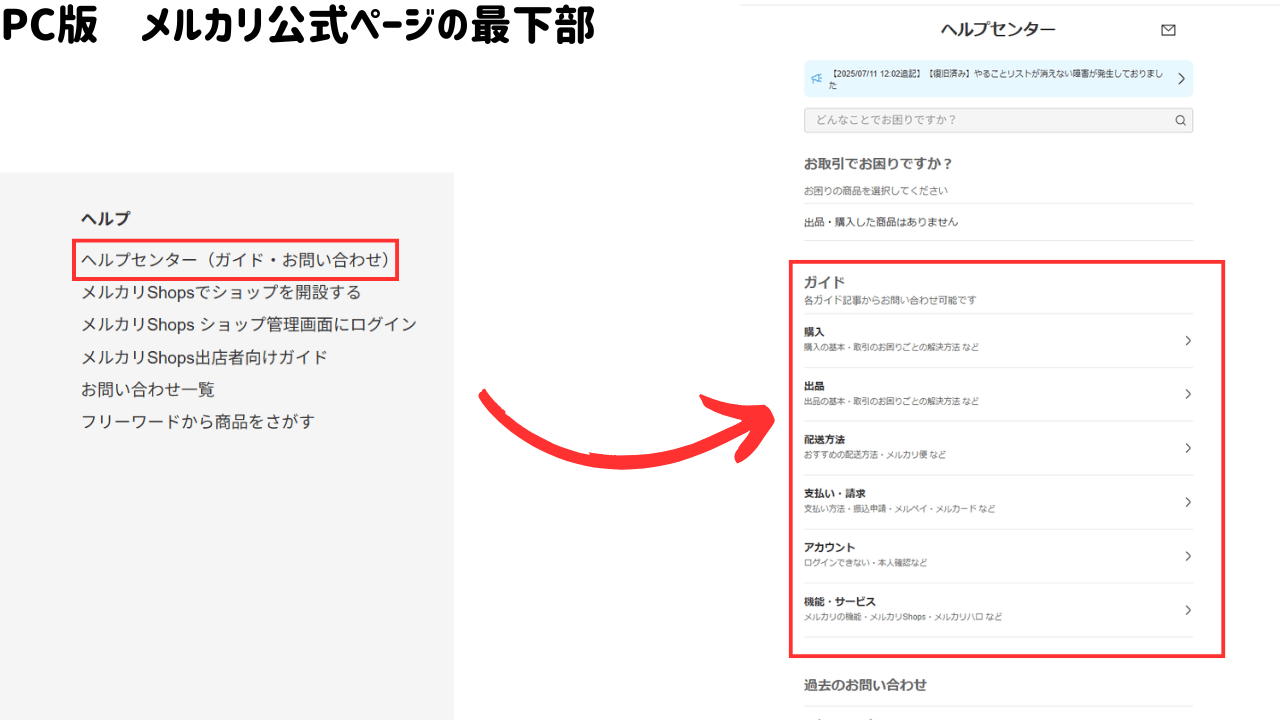Expand the 出品 guide row chevron
Viewport: 1280px width, 720px height.
[x=1188, y=394]
